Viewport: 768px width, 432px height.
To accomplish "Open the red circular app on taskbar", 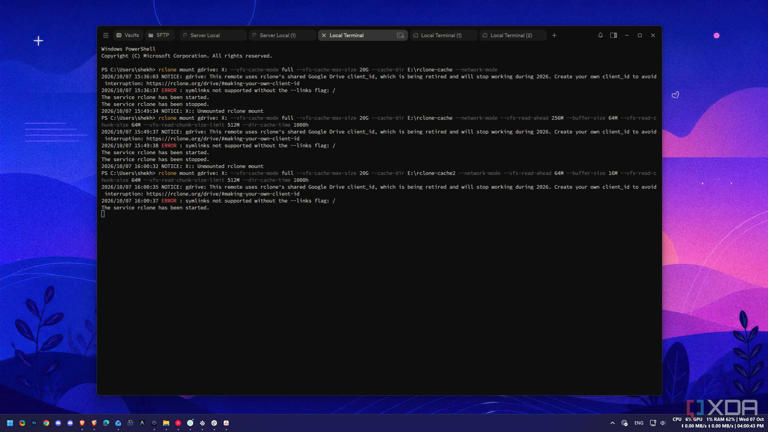I will click(178, 423).
